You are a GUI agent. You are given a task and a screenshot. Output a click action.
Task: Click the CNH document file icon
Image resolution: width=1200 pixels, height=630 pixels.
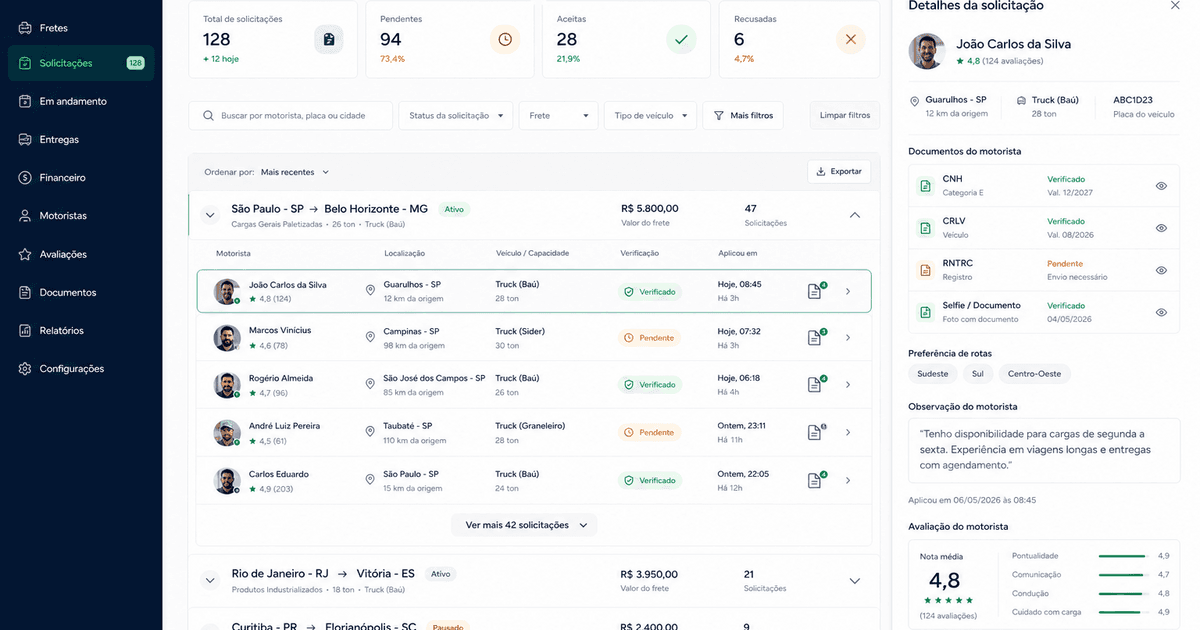point(925,186)
